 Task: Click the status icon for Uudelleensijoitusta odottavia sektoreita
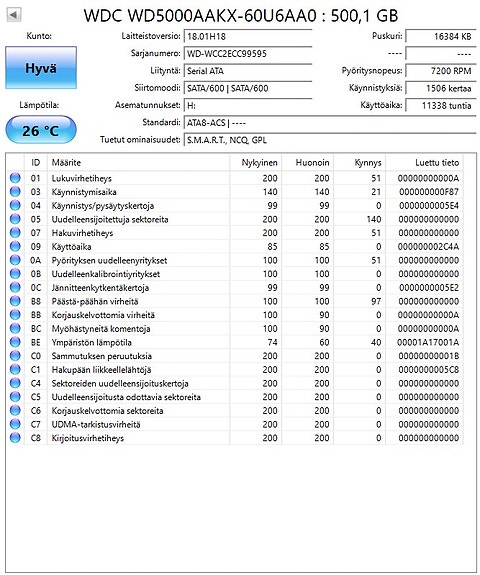(15, 397)
